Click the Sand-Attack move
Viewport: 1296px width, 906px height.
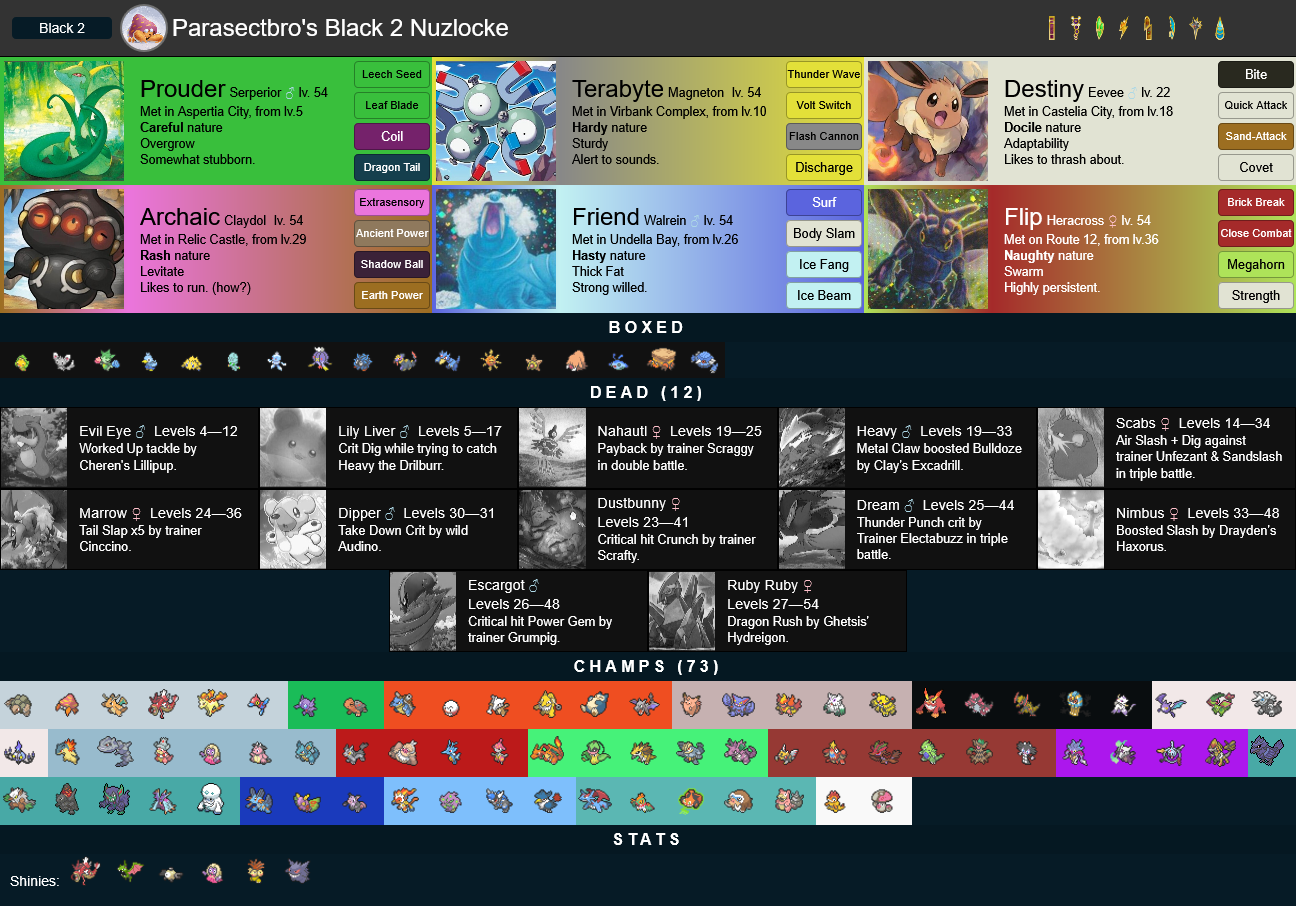click(1256, 136)
